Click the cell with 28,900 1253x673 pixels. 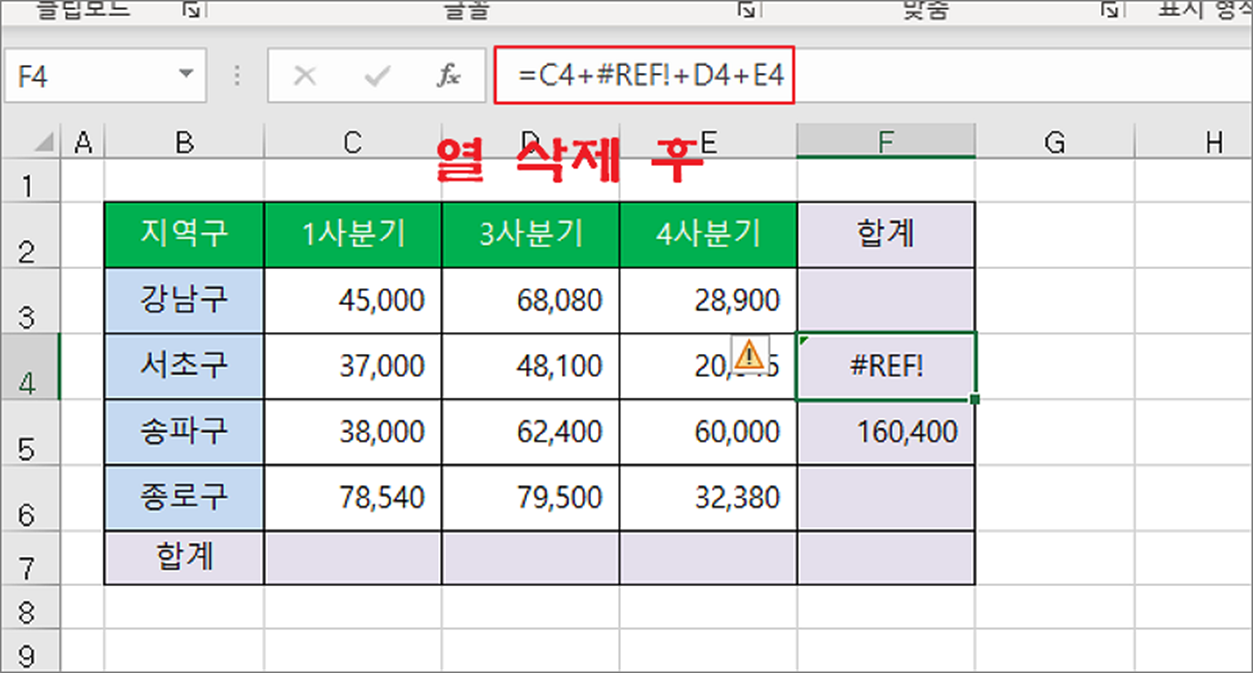click(709, 300)
